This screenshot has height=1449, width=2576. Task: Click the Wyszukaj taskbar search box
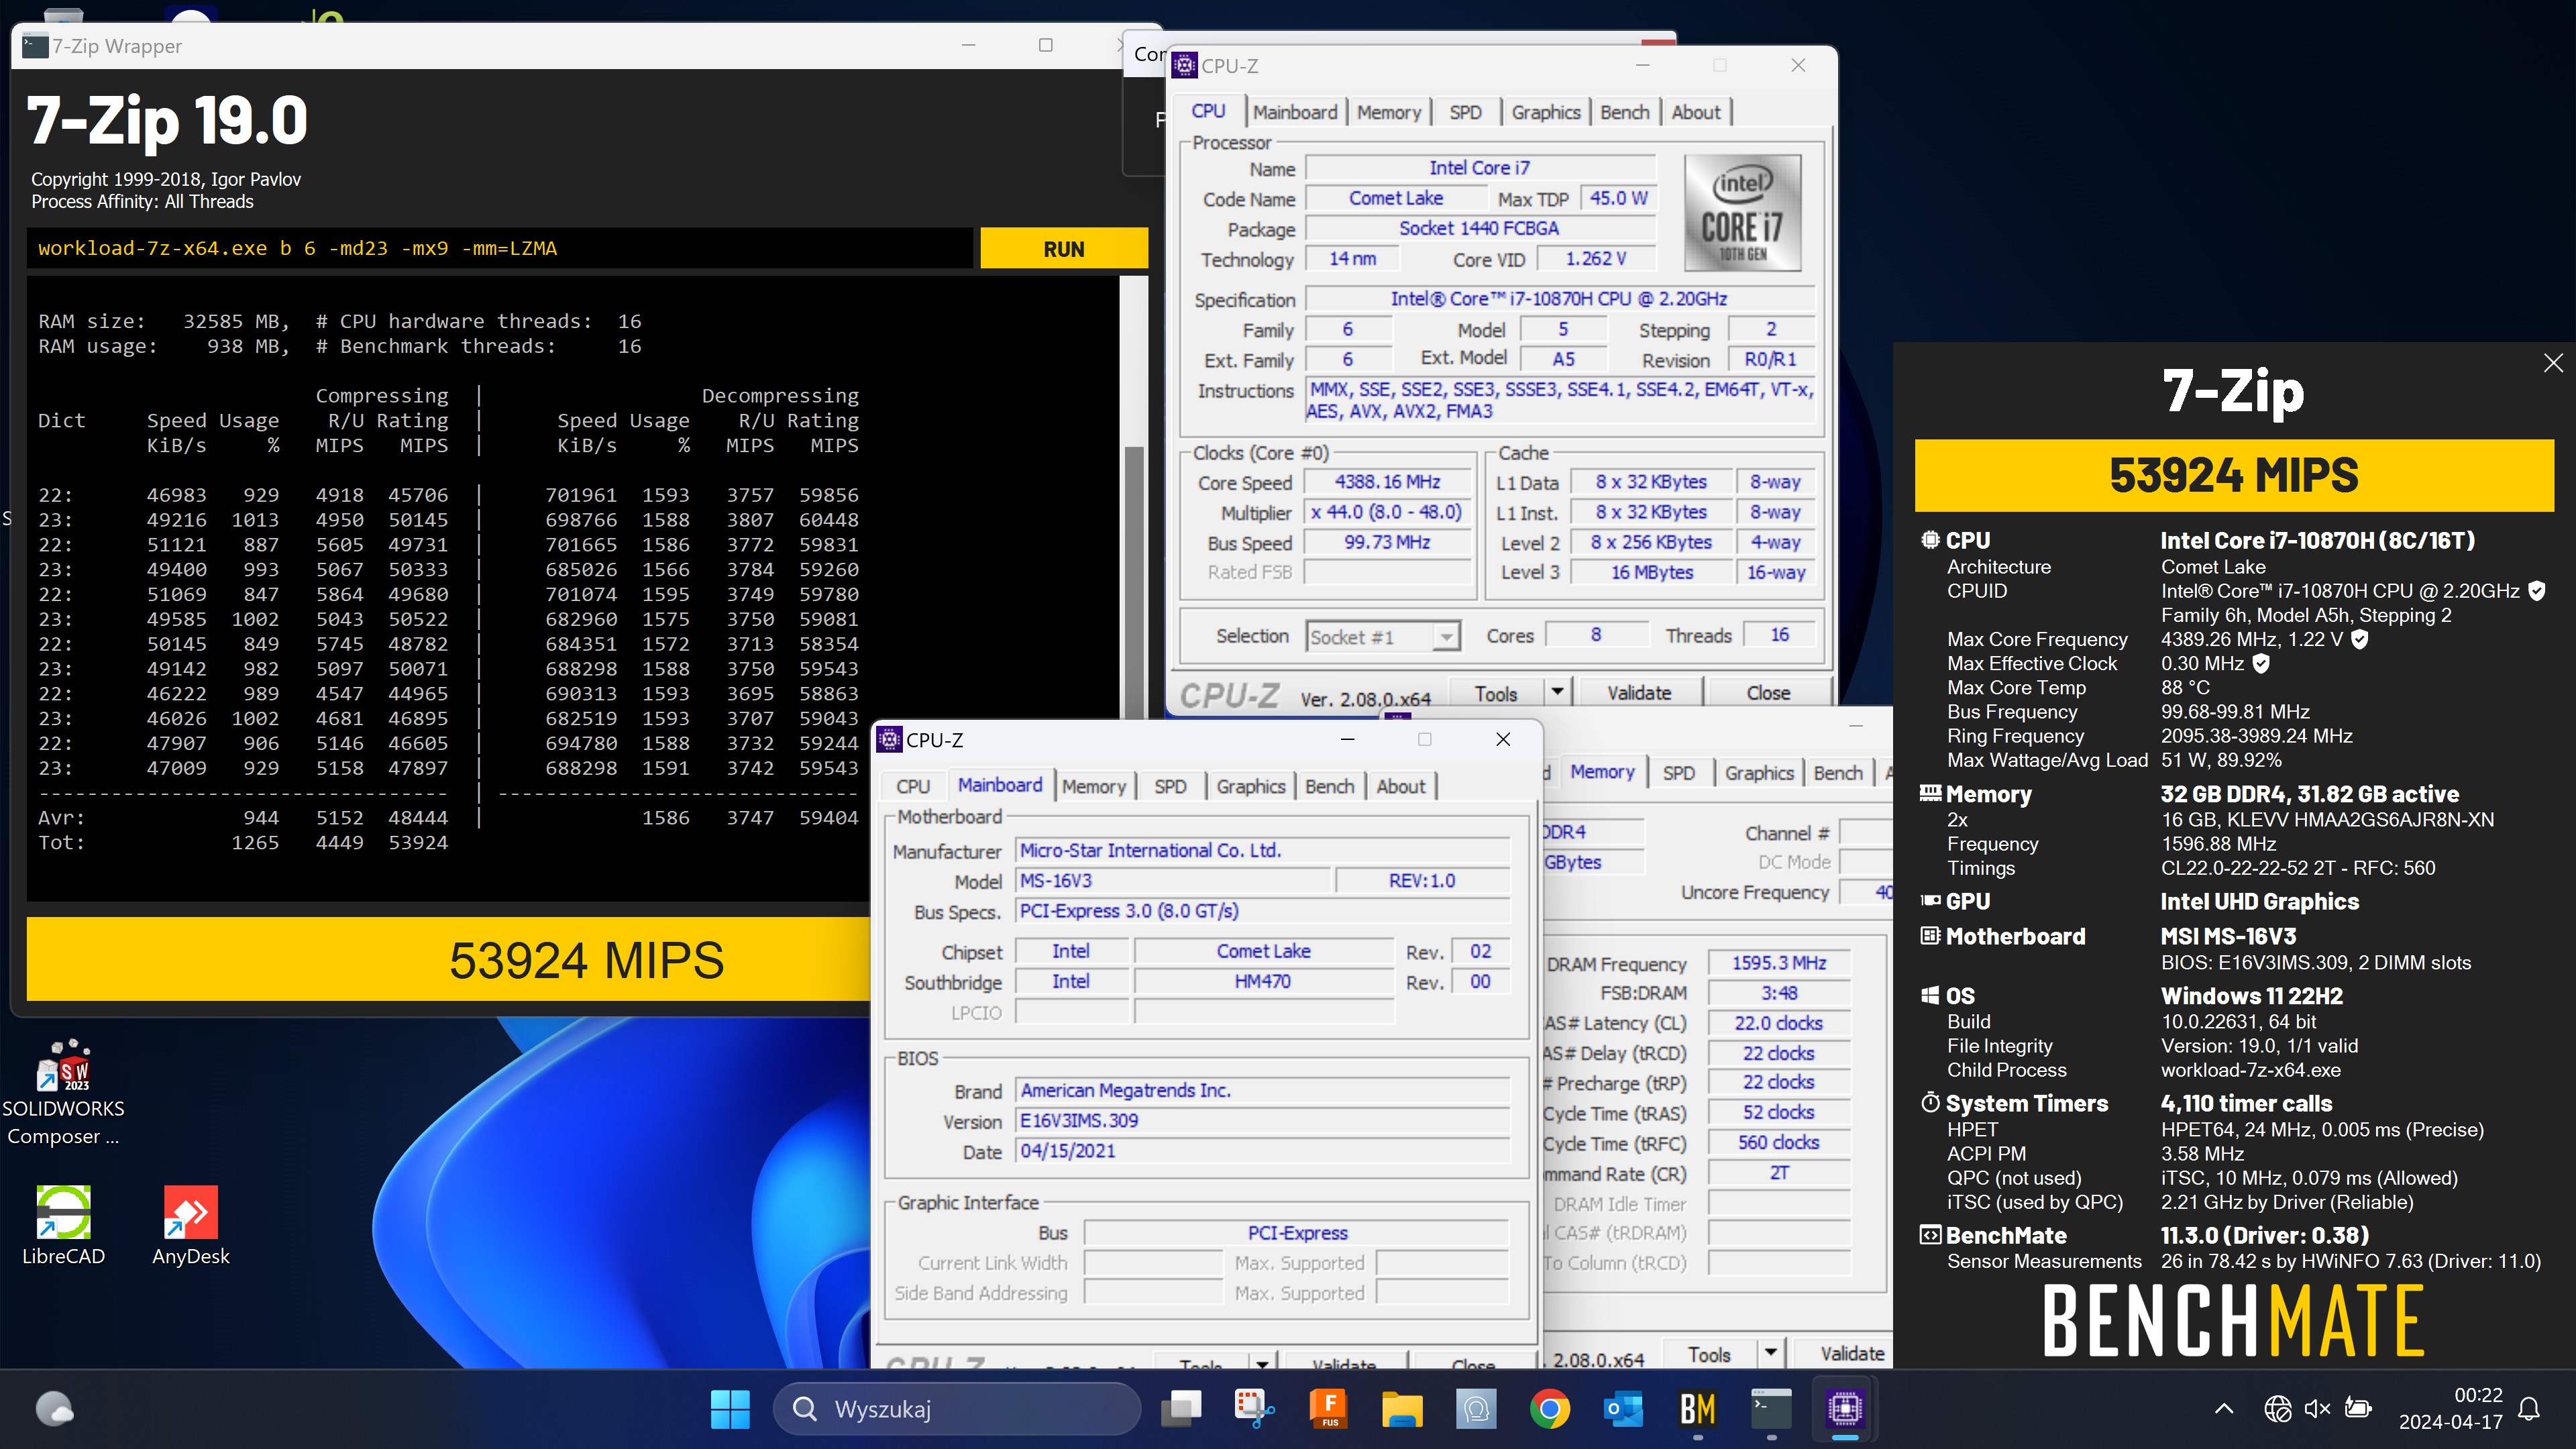(957, 1409)
